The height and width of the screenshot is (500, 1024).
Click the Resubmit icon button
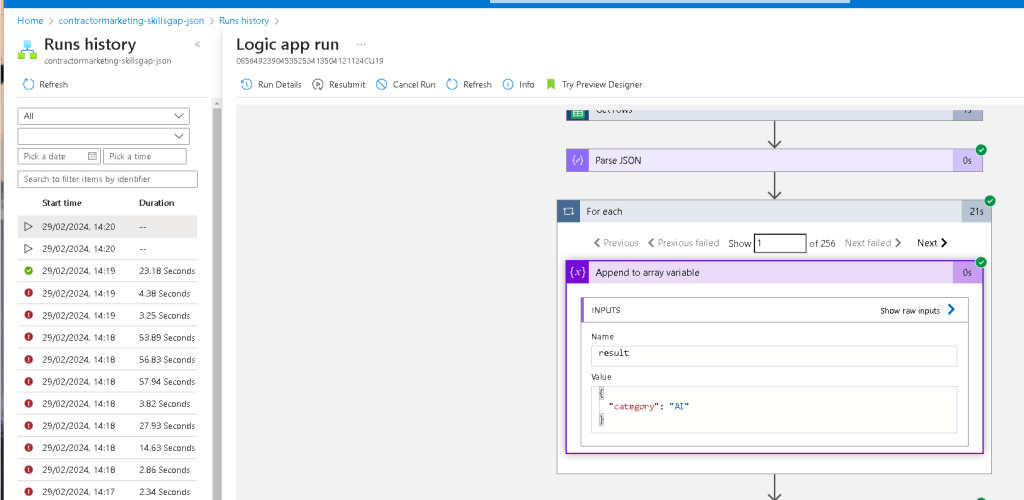pyautogui.click(x=317, y=85)
